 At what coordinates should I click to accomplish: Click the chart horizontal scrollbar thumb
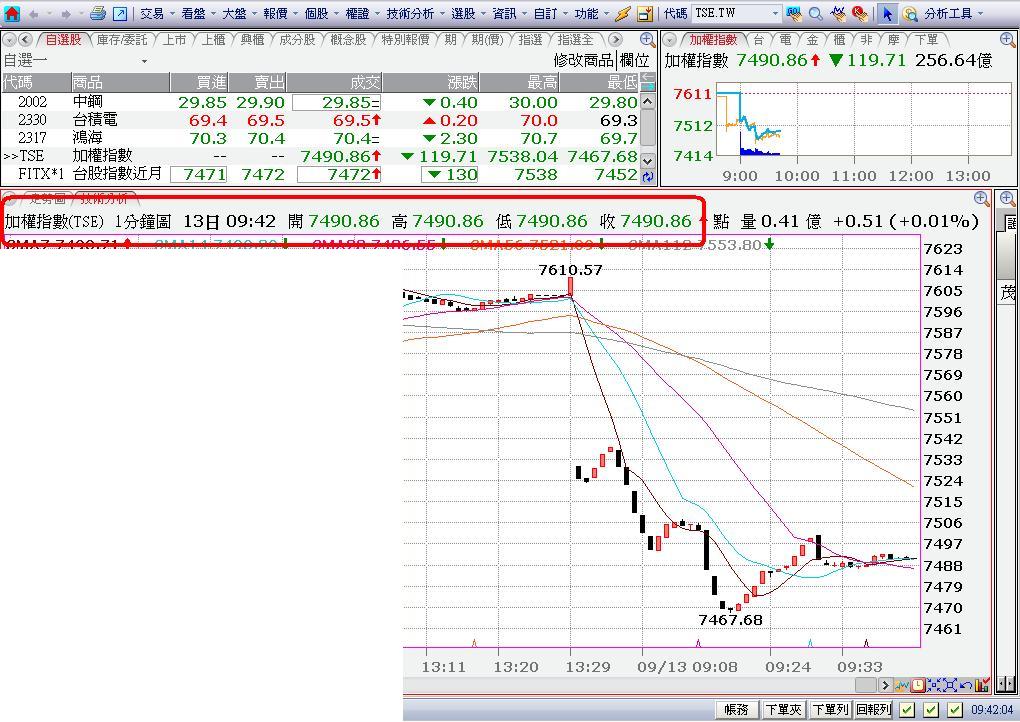866,685
